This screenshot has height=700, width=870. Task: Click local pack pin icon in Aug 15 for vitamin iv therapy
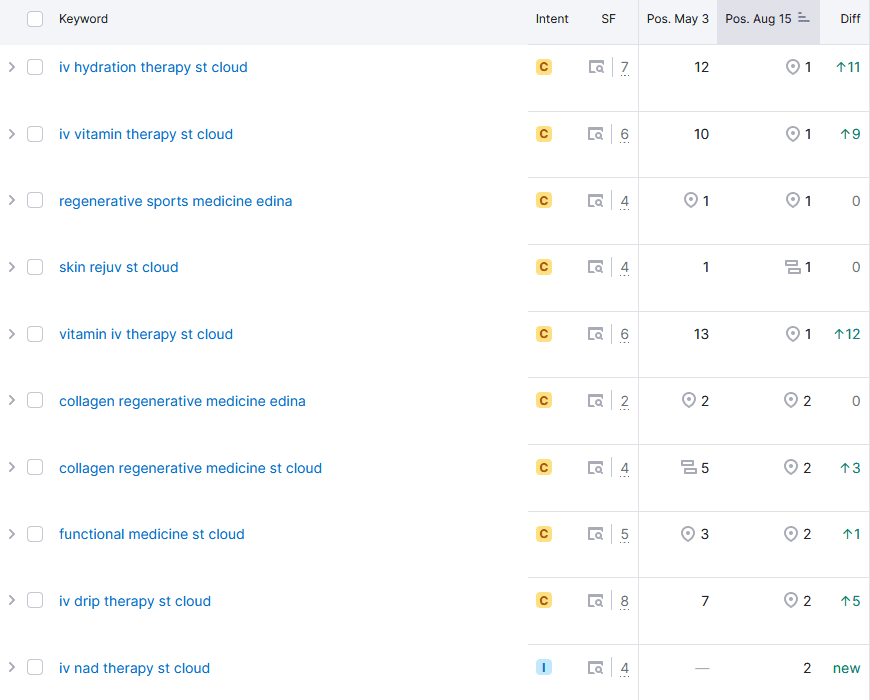793,334
